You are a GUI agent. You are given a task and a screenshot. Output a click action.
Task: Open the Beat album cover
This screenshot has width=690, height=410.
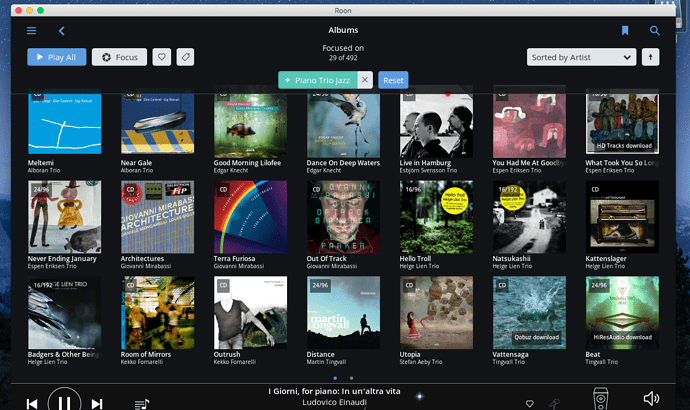tap(622, 313)
